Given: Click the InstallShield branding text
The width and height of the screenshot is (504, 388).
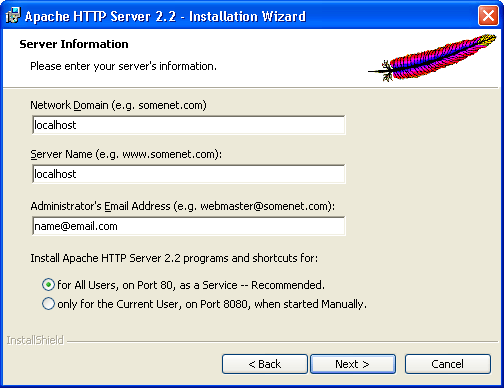Looking at the screenshot, I should click(x=35, y=340).
